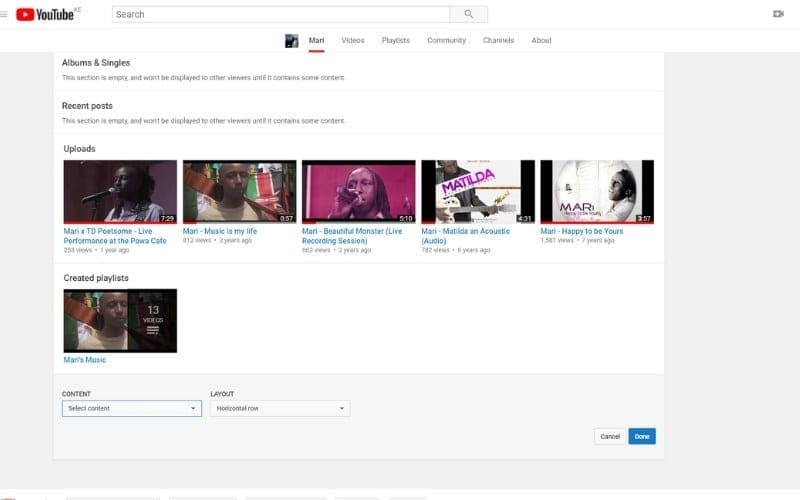This screenshot has height=500, width=800.
Task: Open Mari x TD Poetsome video thumbnail
Action: click(x=120, y=191)
